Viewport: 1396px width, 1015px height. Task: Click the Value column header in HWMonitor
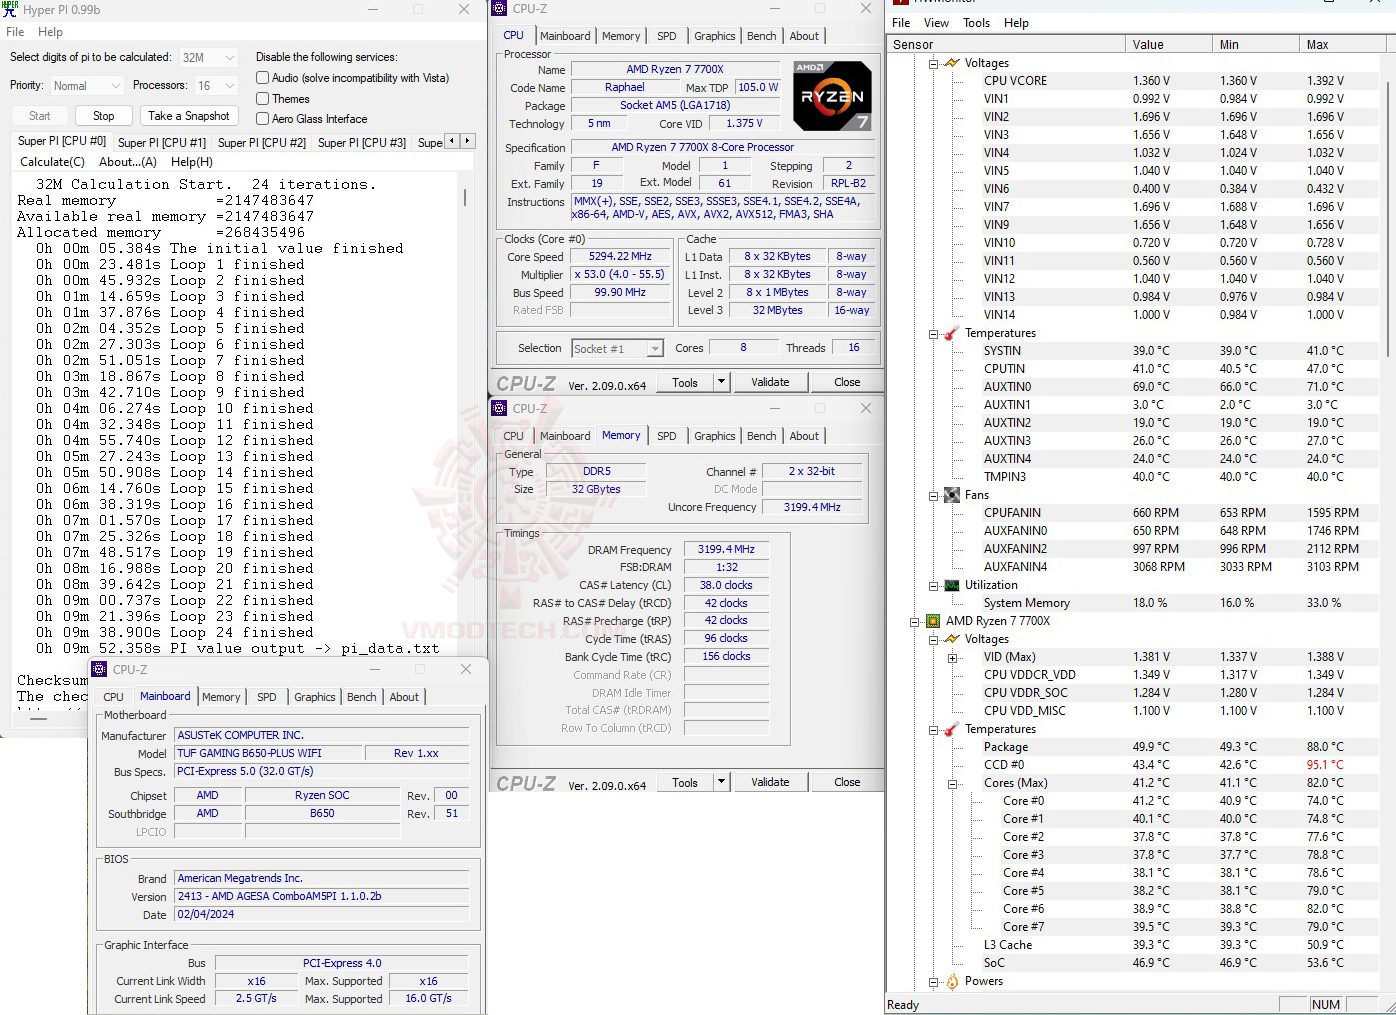point(1168,44)
